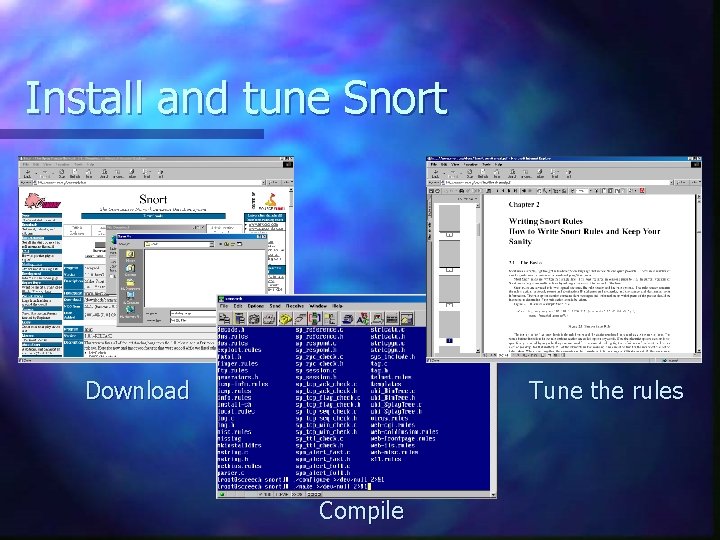Viewport: 720px width, 540px height.
Task: Open the Acrobat zoom level dropdown
Action: [x=591, y=191]
